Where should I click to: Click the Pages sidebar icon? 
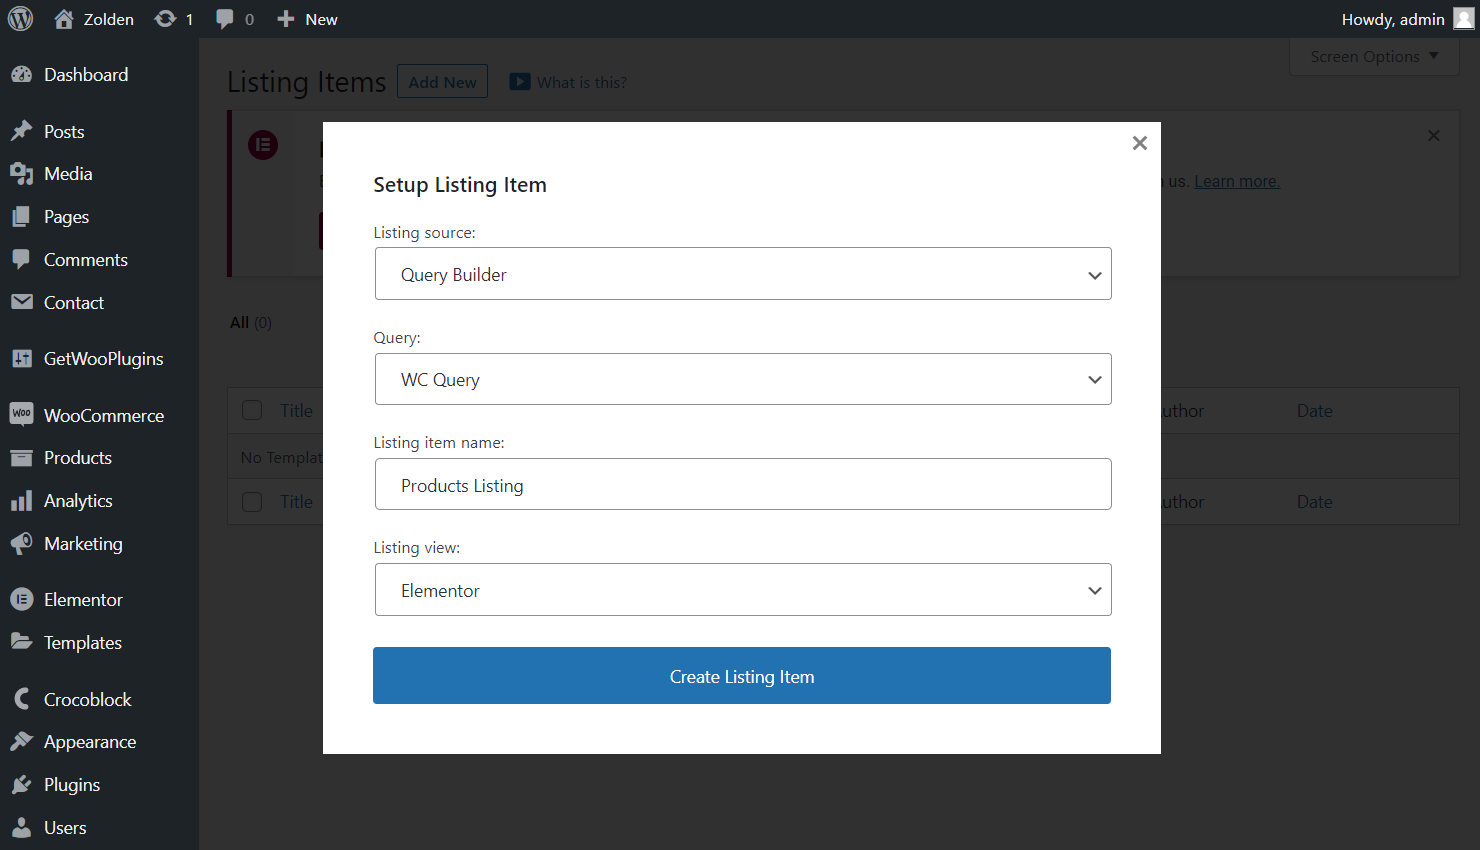pyautogui.click(x=21, y=217)
